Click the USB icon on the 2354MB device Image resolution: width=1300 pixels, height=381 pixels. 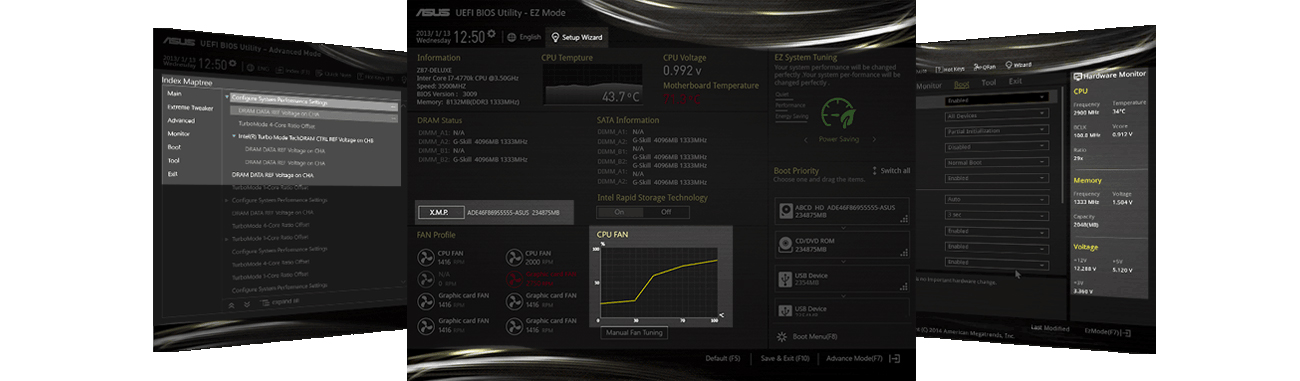click(785, 278)
